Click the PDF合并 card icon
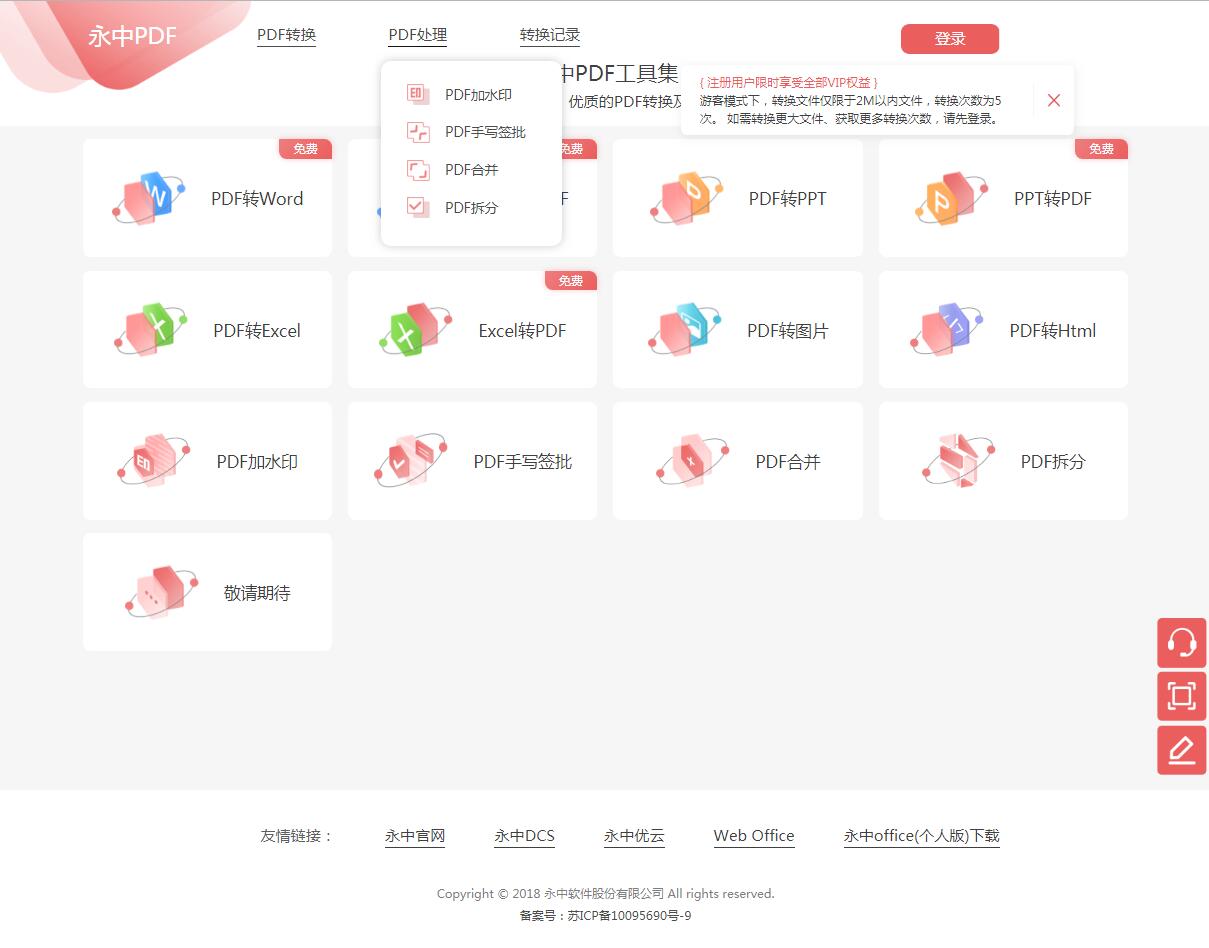This screenshot has width=1209, height=948. click(x=692, y=461)
